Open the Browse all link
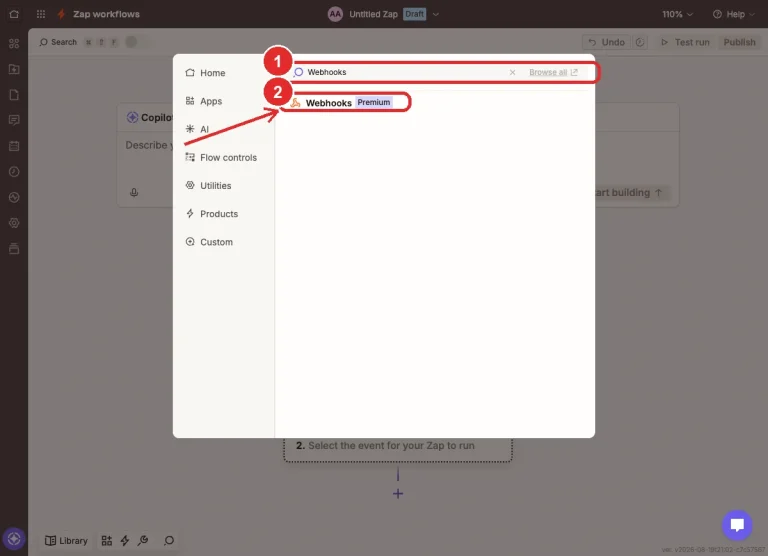The height and width of the screenshot is (556, 768). click(553, 73)
